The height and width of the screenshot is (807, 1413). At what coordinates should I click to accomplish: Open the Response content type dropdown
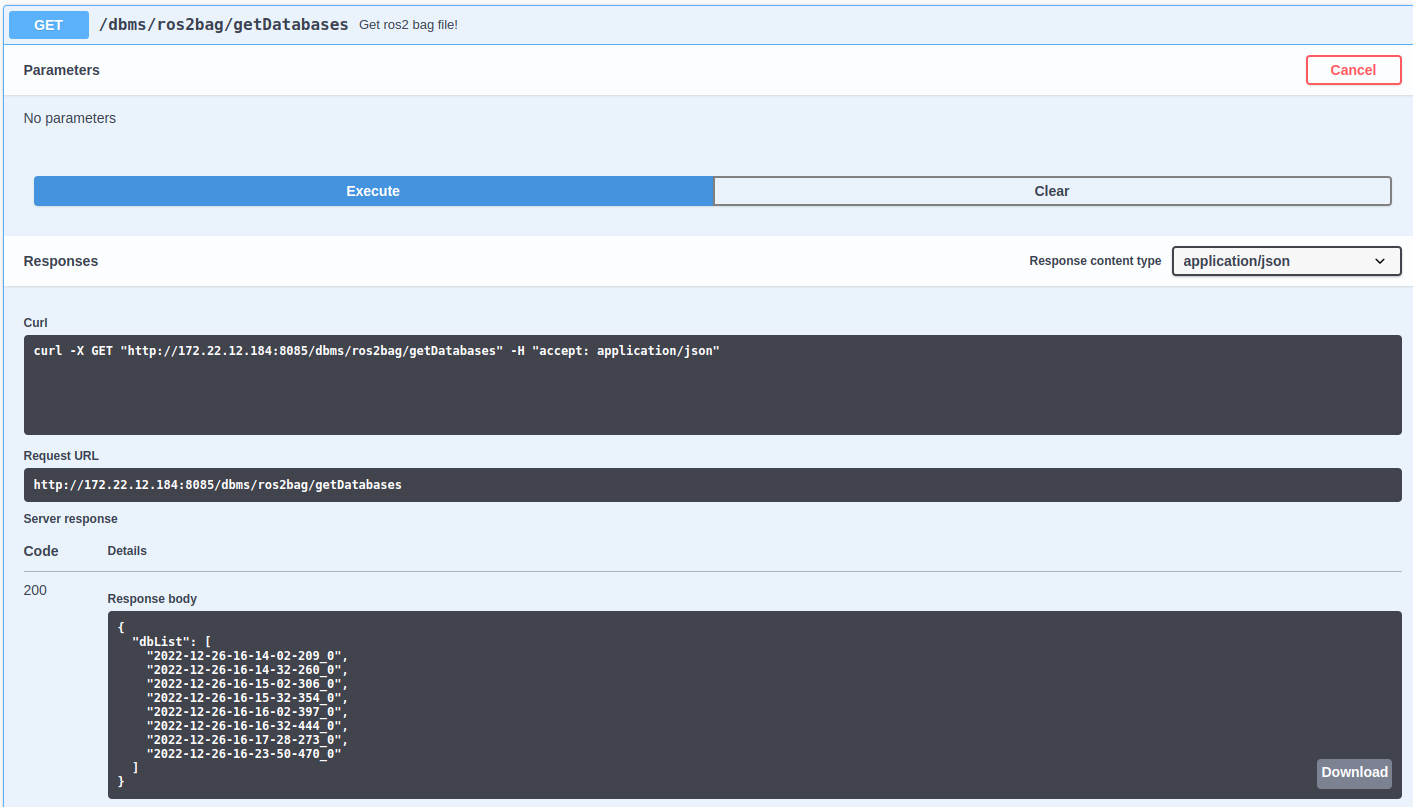click(1286, 261)
